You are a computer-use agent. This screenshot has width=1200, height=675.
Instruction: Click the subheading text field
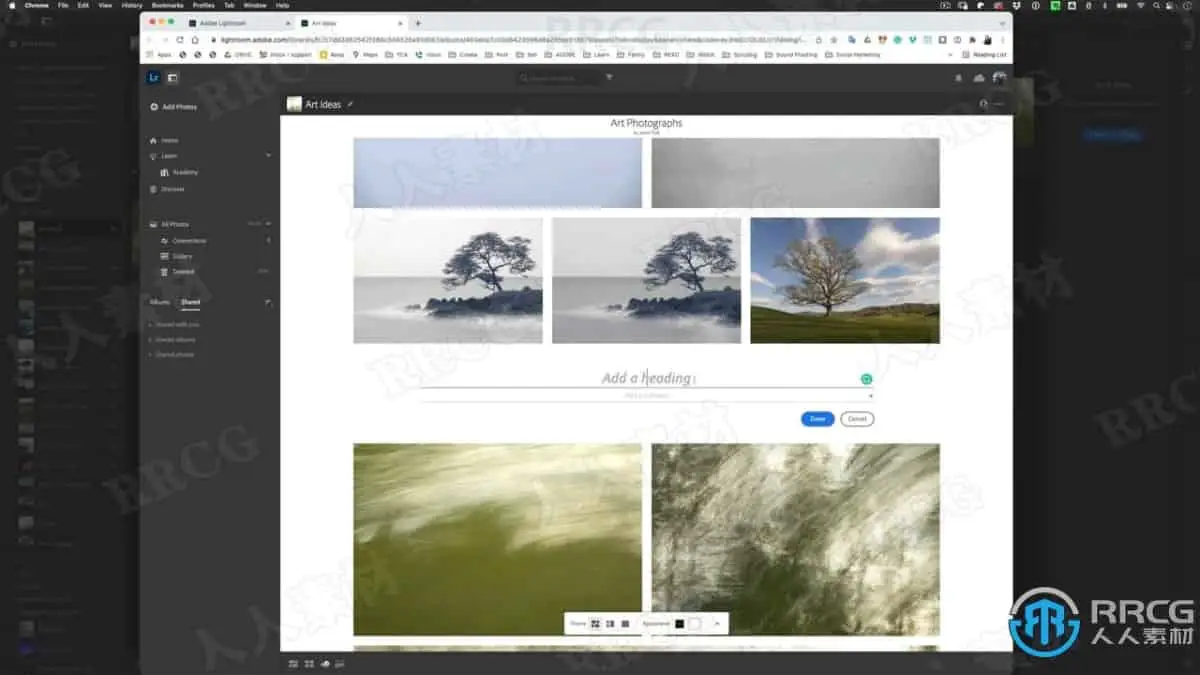pyautogui.click(x=646, y=396)
